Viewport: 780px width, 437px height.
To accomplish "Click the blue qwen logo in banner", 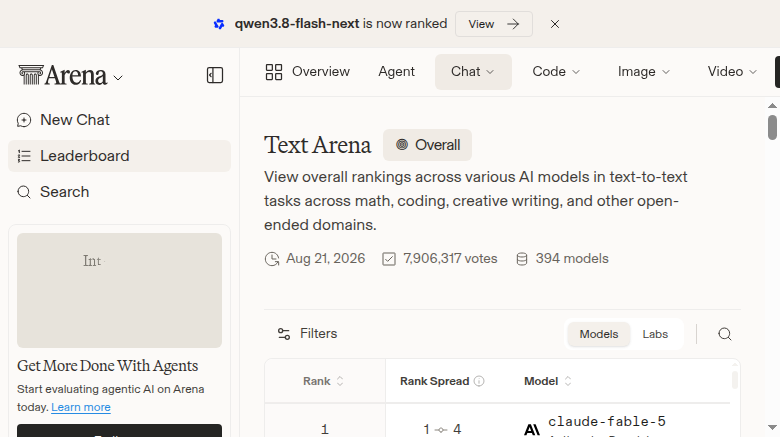I will coord(219,24).
